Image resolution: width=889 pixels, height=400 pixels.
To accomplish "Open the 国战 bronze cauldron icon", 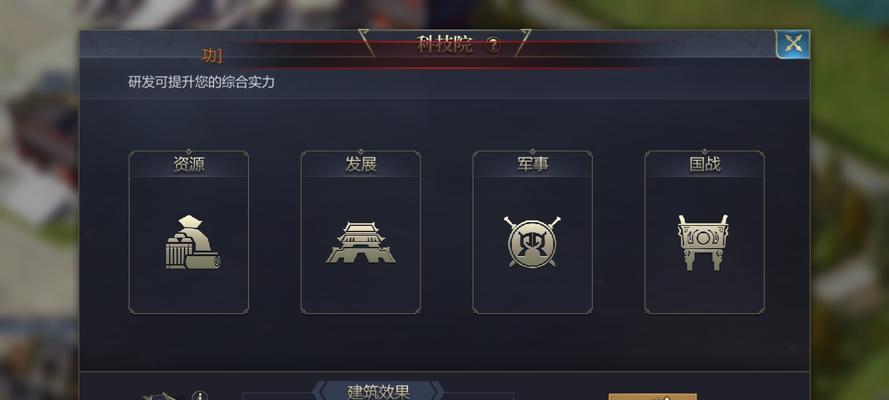I will click(703, 242).
